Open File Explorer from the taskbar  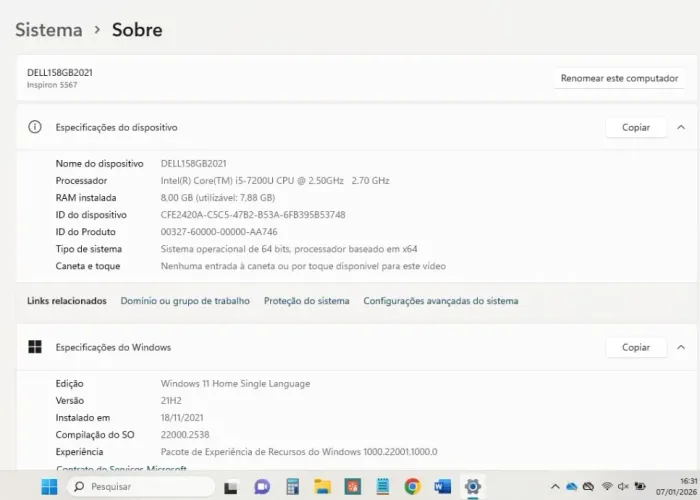322,487
